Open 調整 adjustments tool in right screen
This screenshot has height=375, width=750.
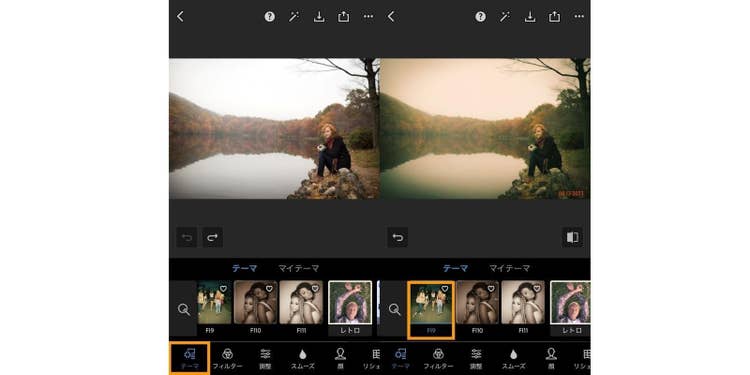(x=476, y=359)
